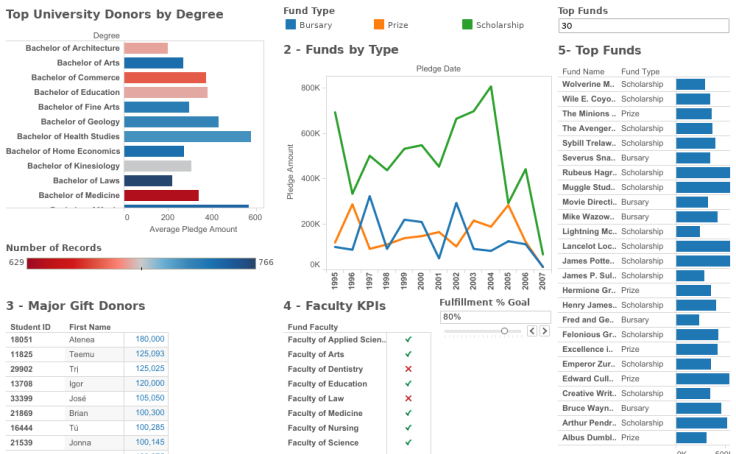Click Faculty of Dentistry red X icon

click(x=408, y=369)
